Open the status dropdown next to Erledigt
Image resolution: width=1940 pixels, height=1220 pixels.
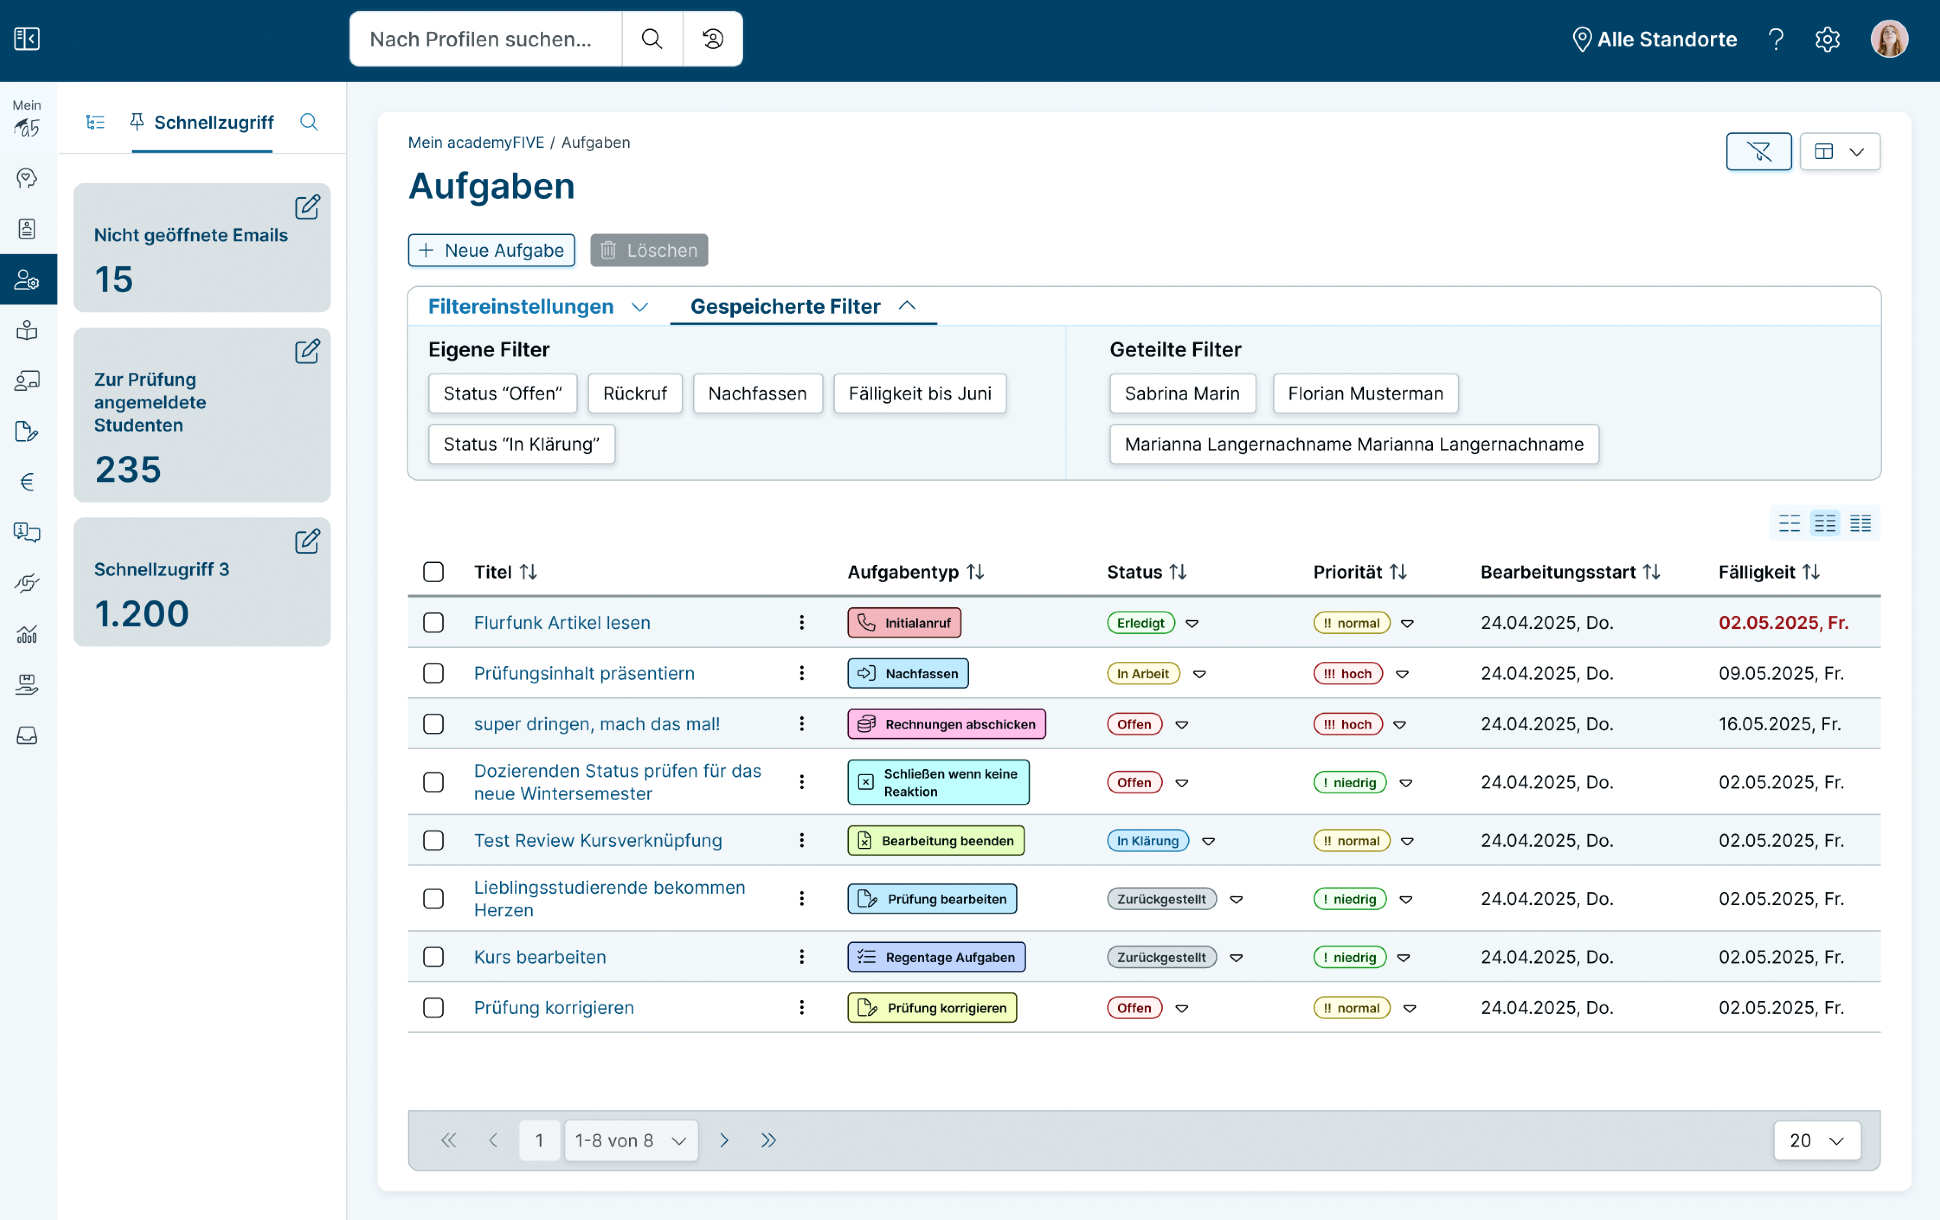coord(1192,623)
